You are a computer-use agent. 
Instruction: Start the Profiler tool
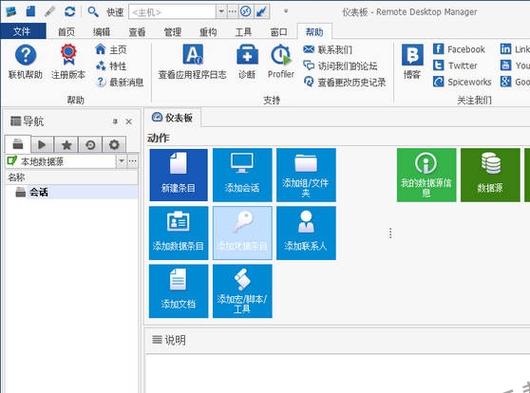tap(281, 62)
